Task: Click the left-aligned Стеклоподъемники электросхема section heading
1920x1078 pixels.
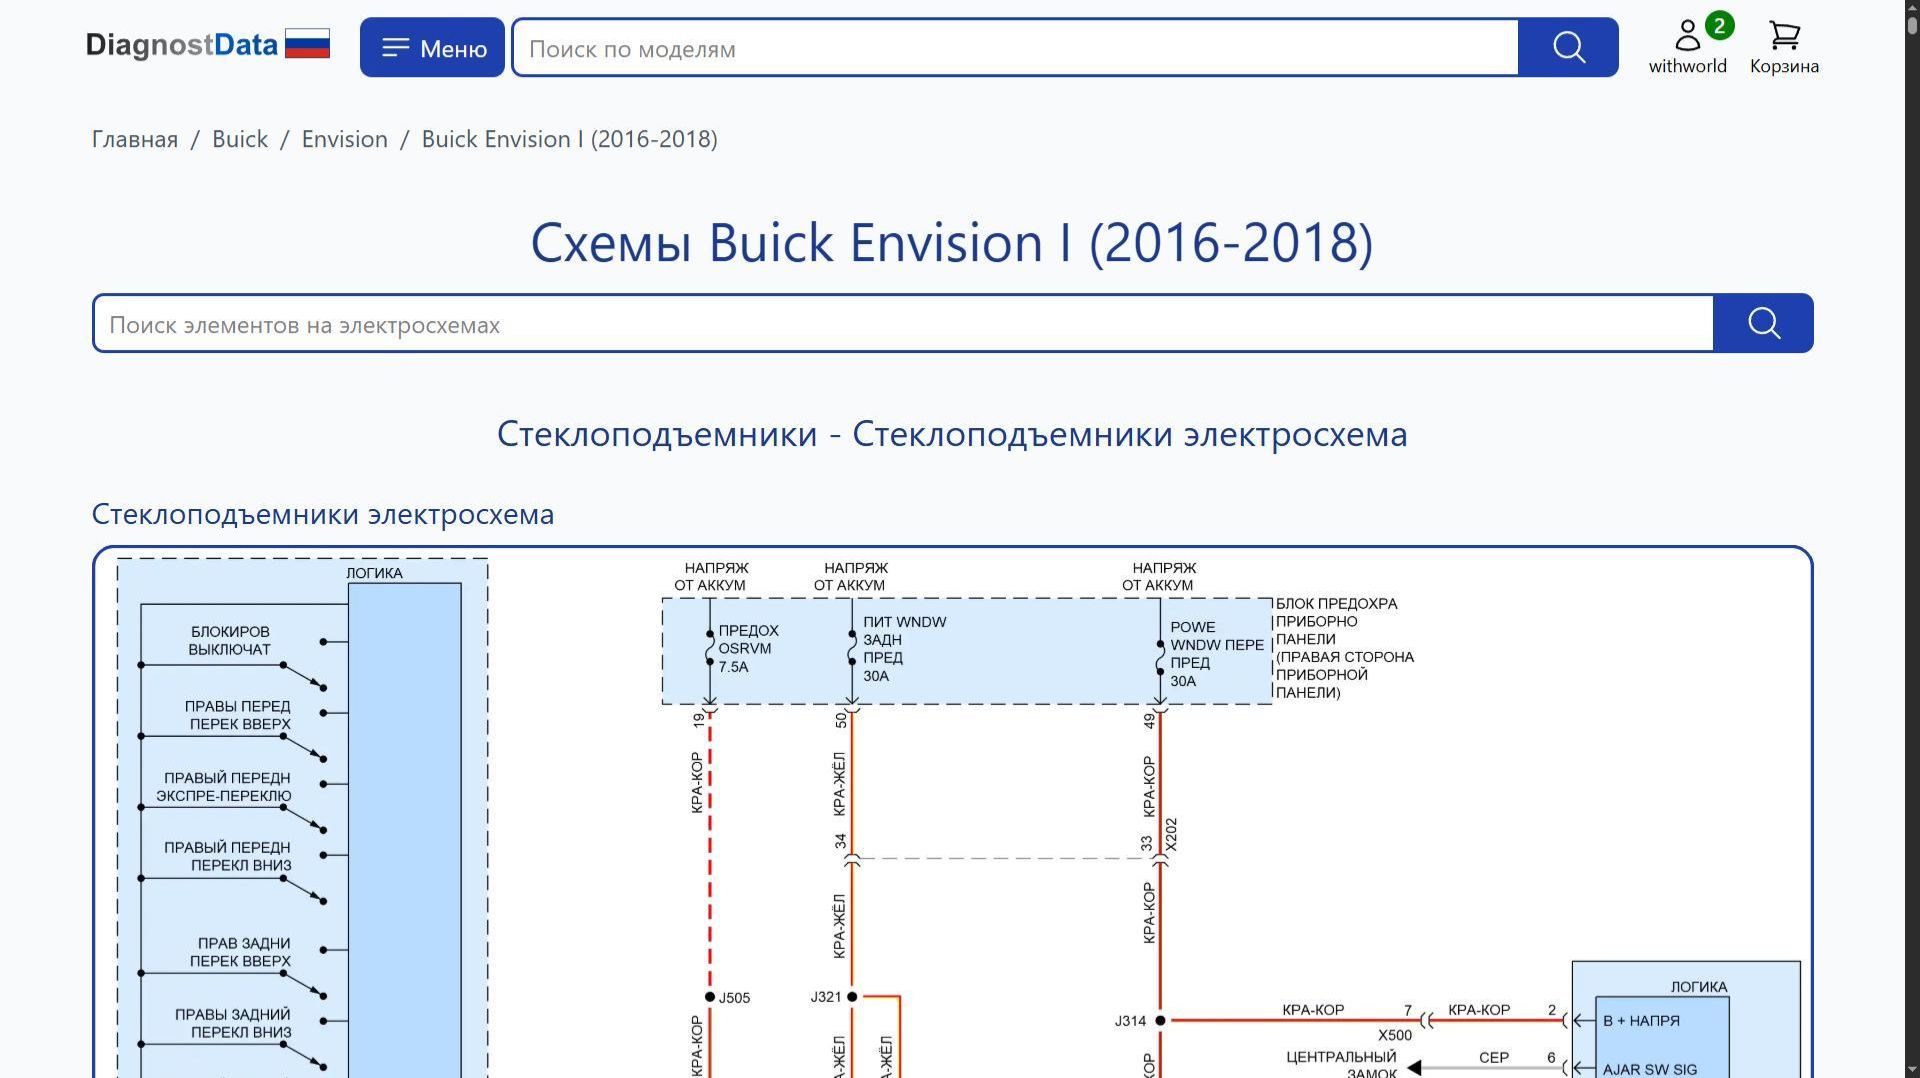Action: [323, 514]
